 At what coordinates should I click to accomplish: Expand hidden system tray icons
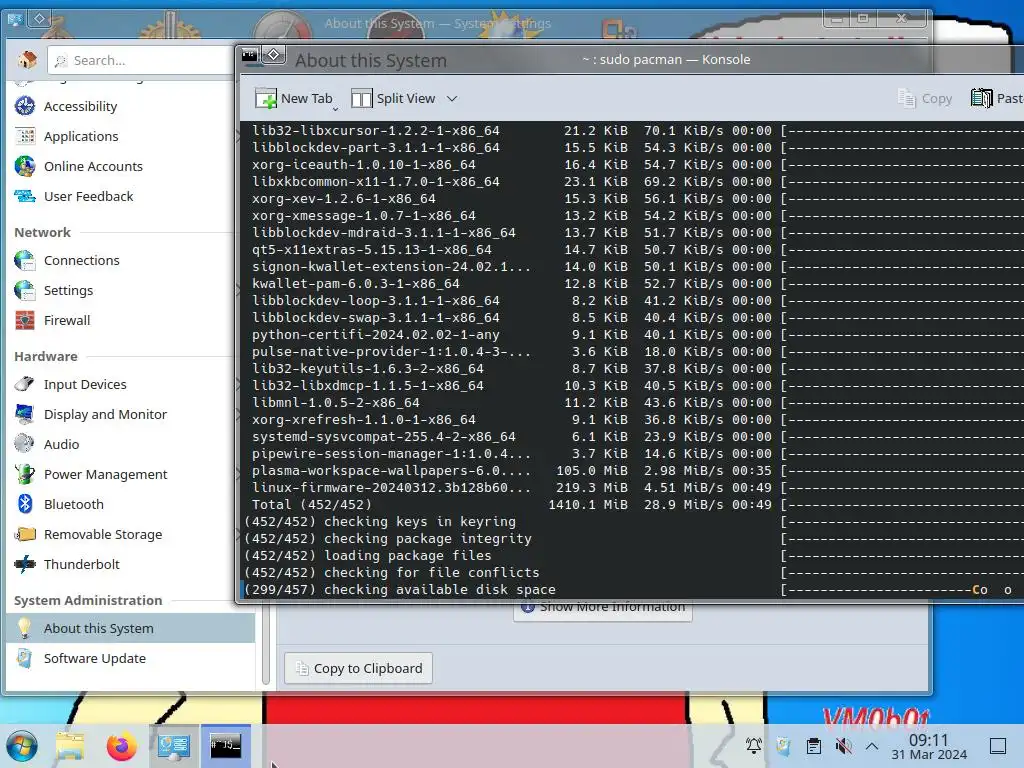point(872,746)
